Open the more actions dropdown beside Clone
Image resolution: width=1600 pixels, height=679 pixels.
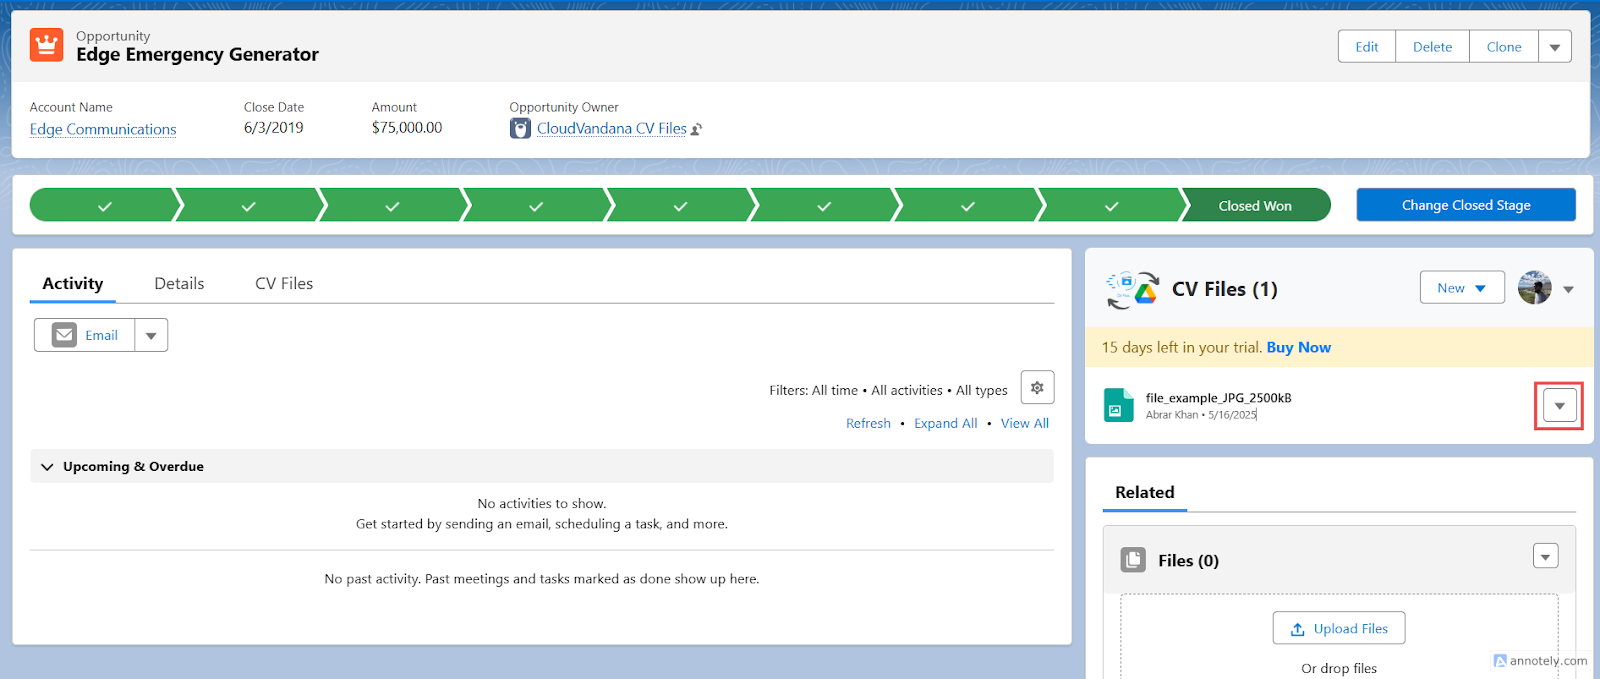[x=1555, y=47]
